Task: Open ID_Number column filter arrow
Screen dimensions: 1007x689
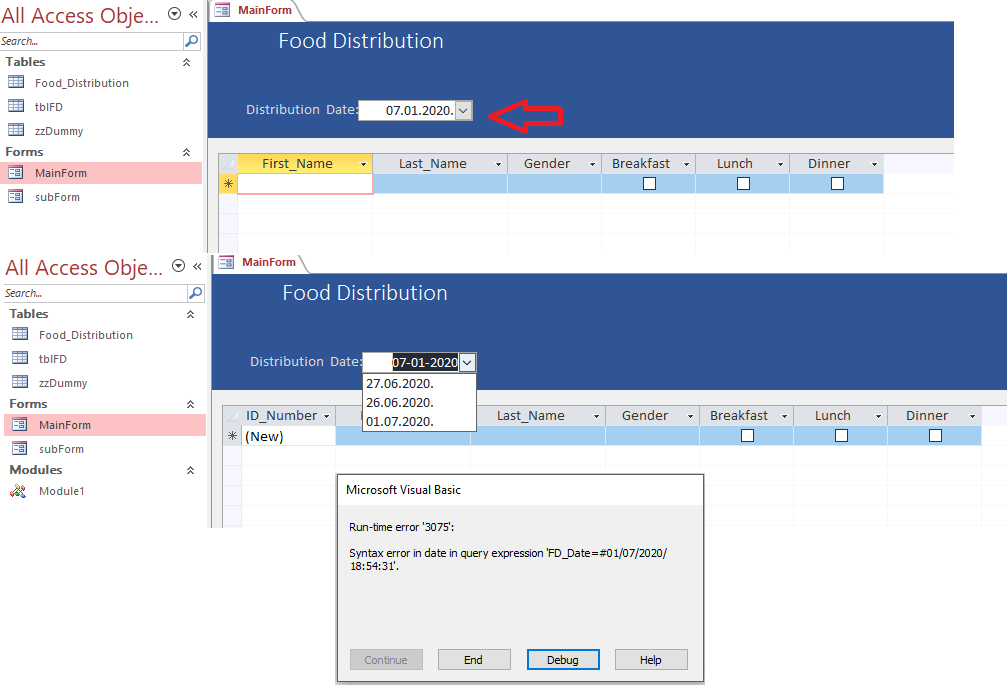Action: [326, 416]
